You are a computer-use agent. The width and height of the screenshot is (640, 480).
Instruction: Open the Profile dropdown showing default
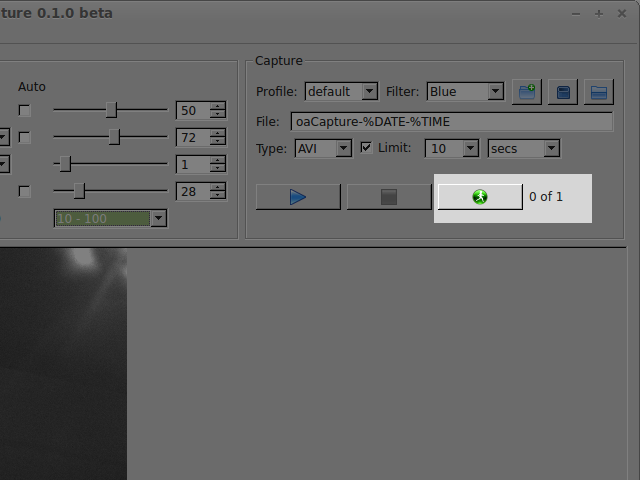tap(341, 91)
